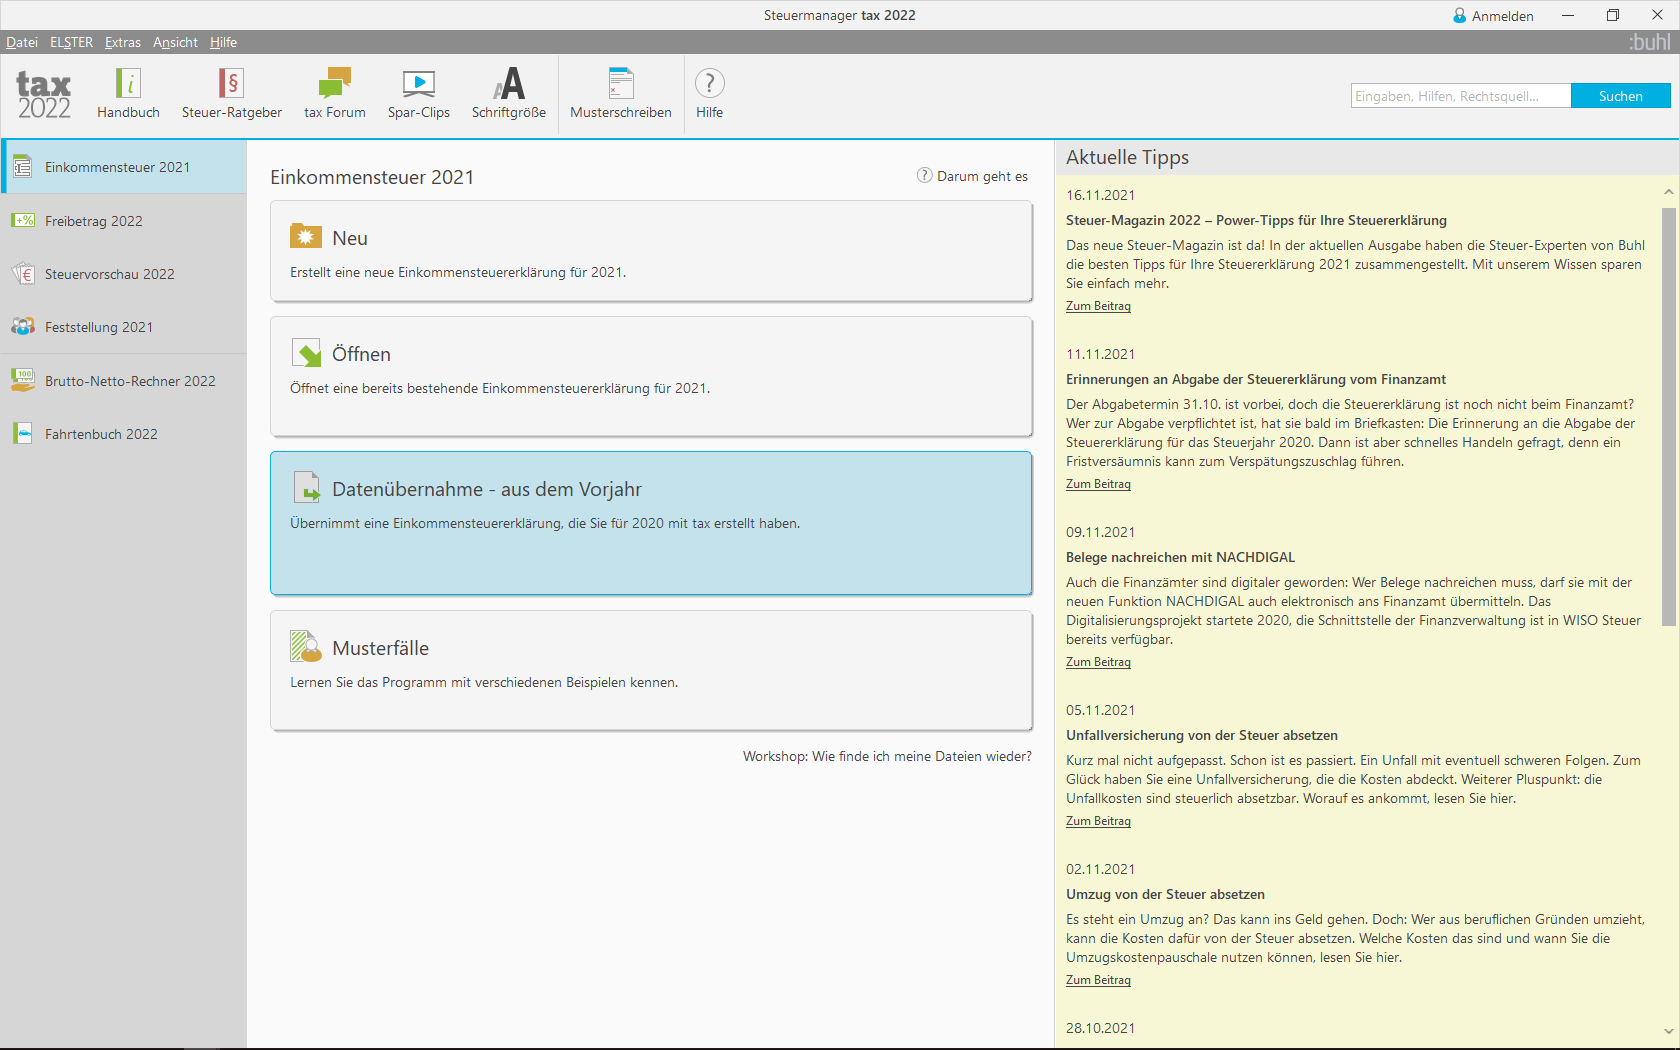Click the Darum geht es question icon
The height and width of the screenshot is (1050, 1680).
click(x=925, y=175)
